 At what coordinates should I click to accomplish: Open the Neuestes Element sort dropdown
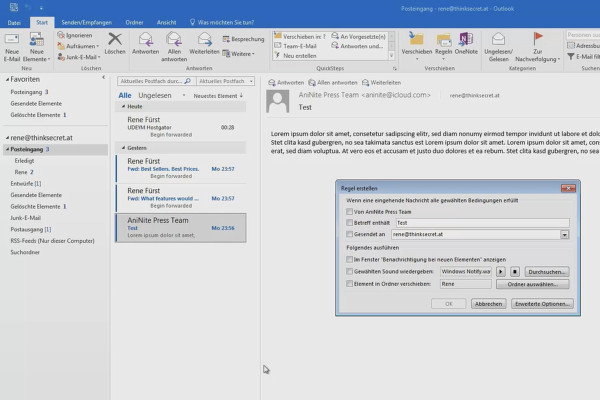coord(218,96)
